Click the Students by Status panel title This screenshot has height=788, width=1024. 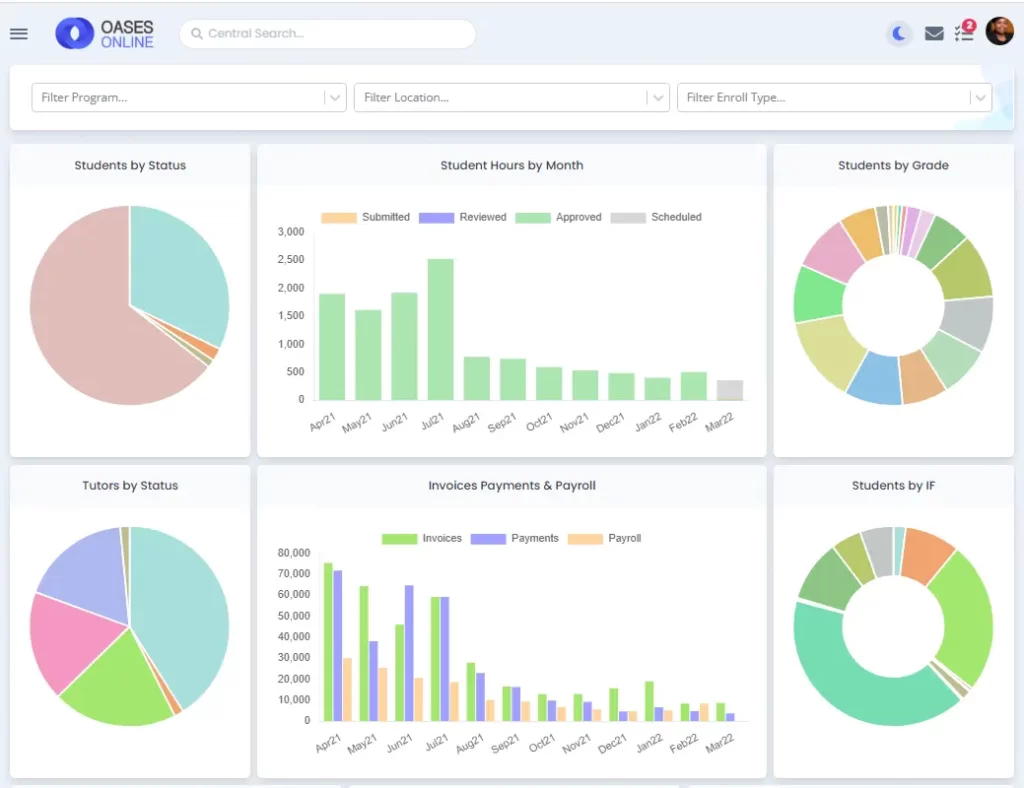pyautogui.click(x=130, y=166)
